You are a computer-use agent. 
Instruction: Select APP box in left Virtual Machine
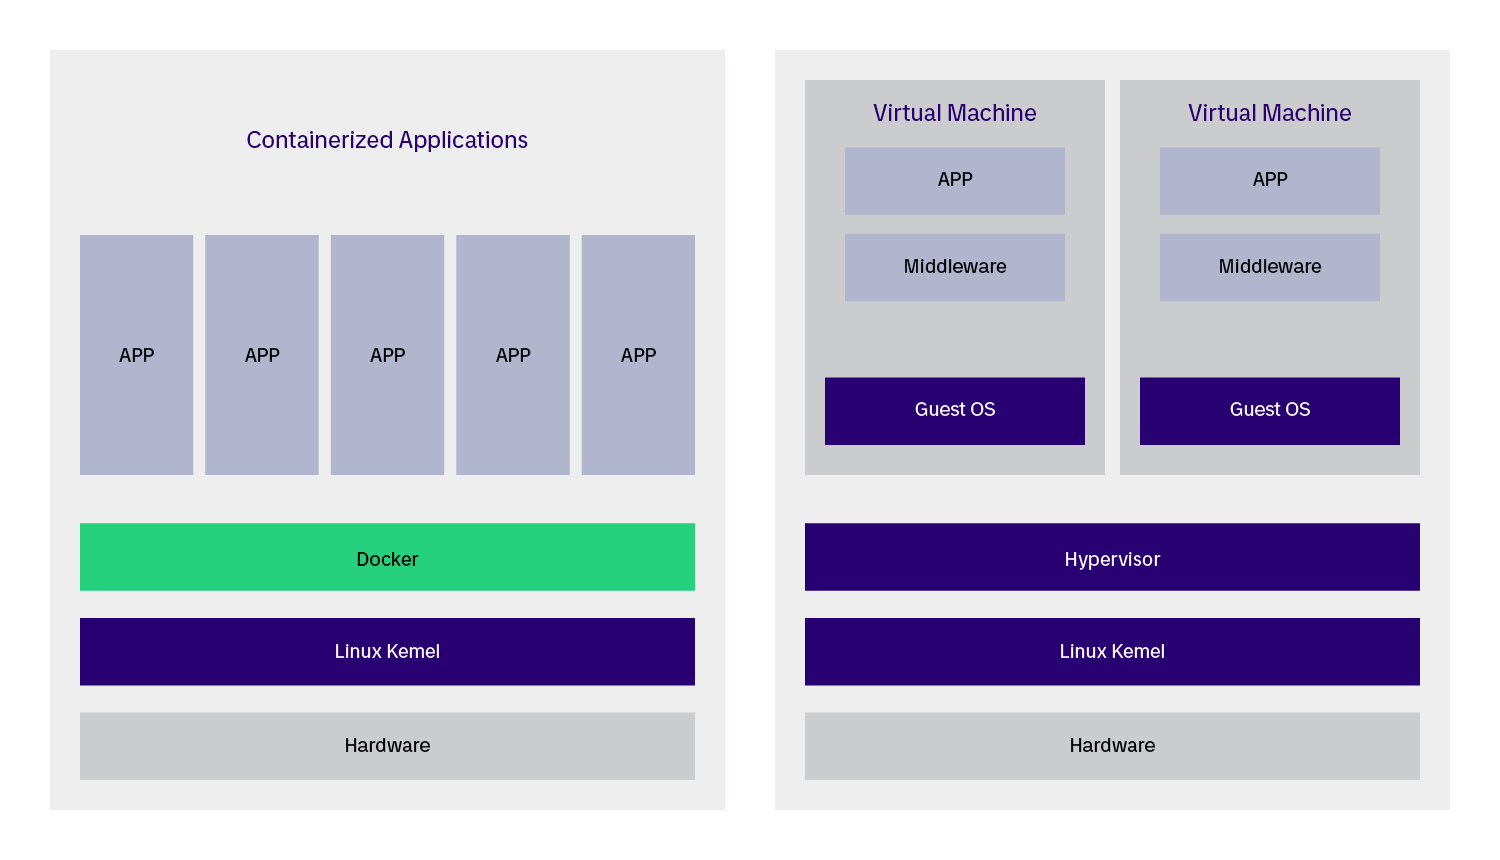click(x=954, y=180)
